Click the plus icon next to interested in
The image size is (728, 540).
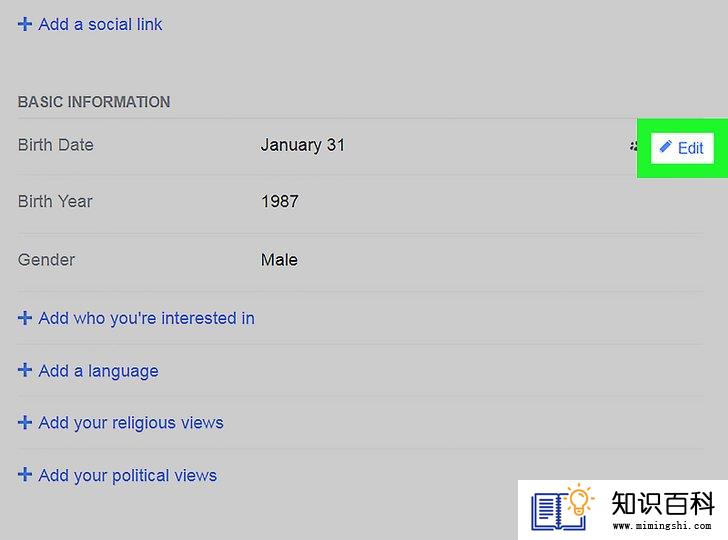pos(25,318)
